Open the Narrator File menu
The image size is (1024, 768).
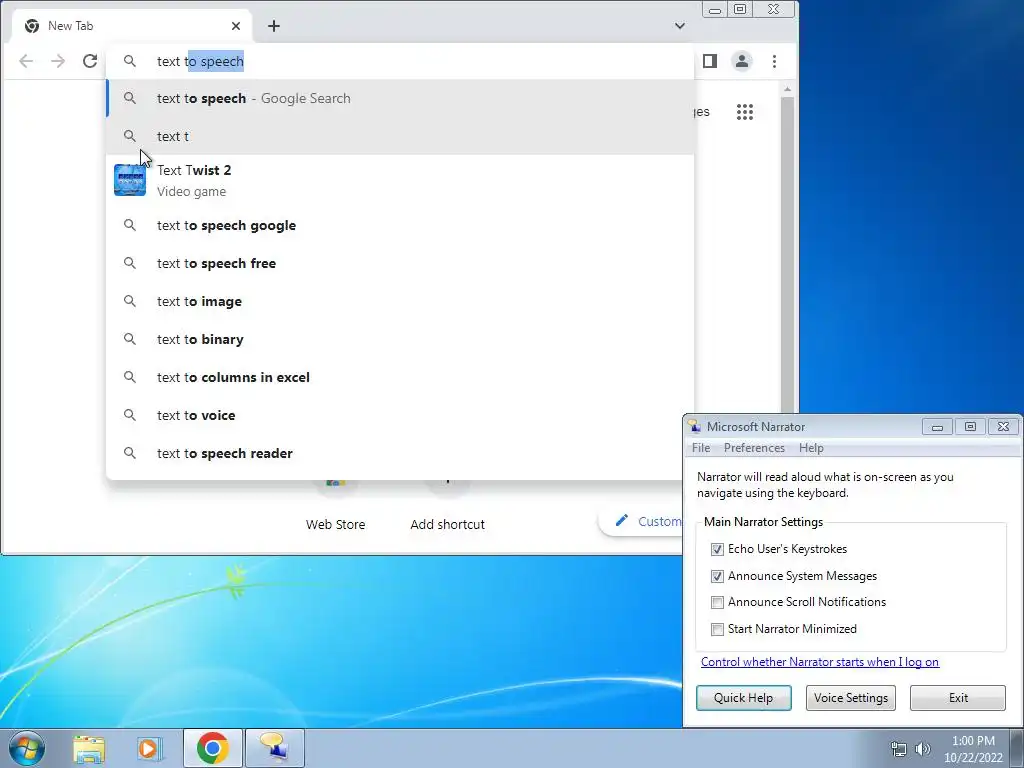[x=701, y=448]
